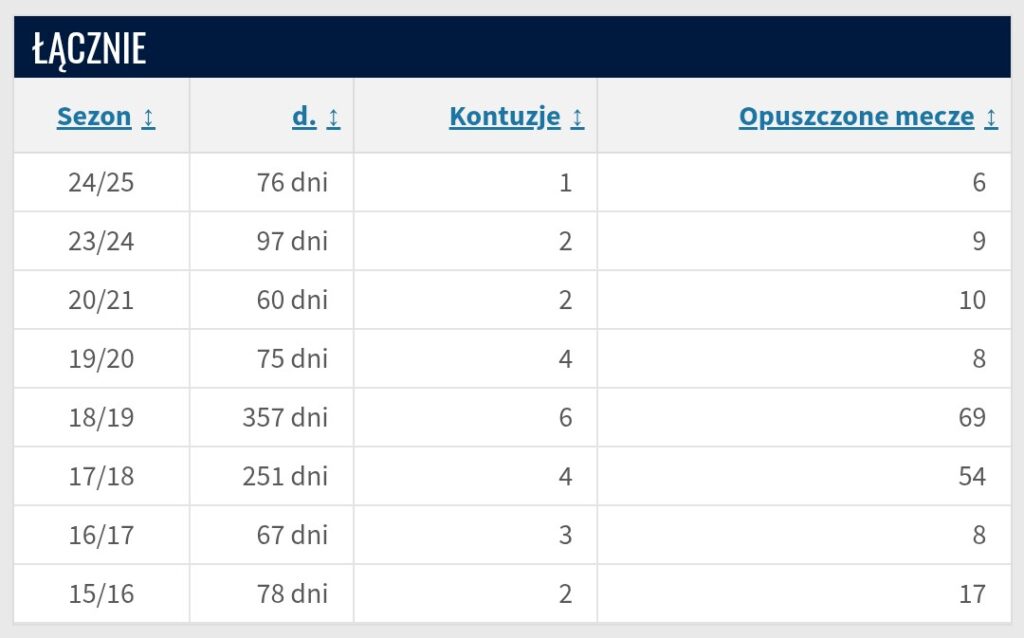Click the sort arrow beside Opuszczone mecze
This screenshot has width=1024, height=638.
pyautogui.click(x=991, y=118)
